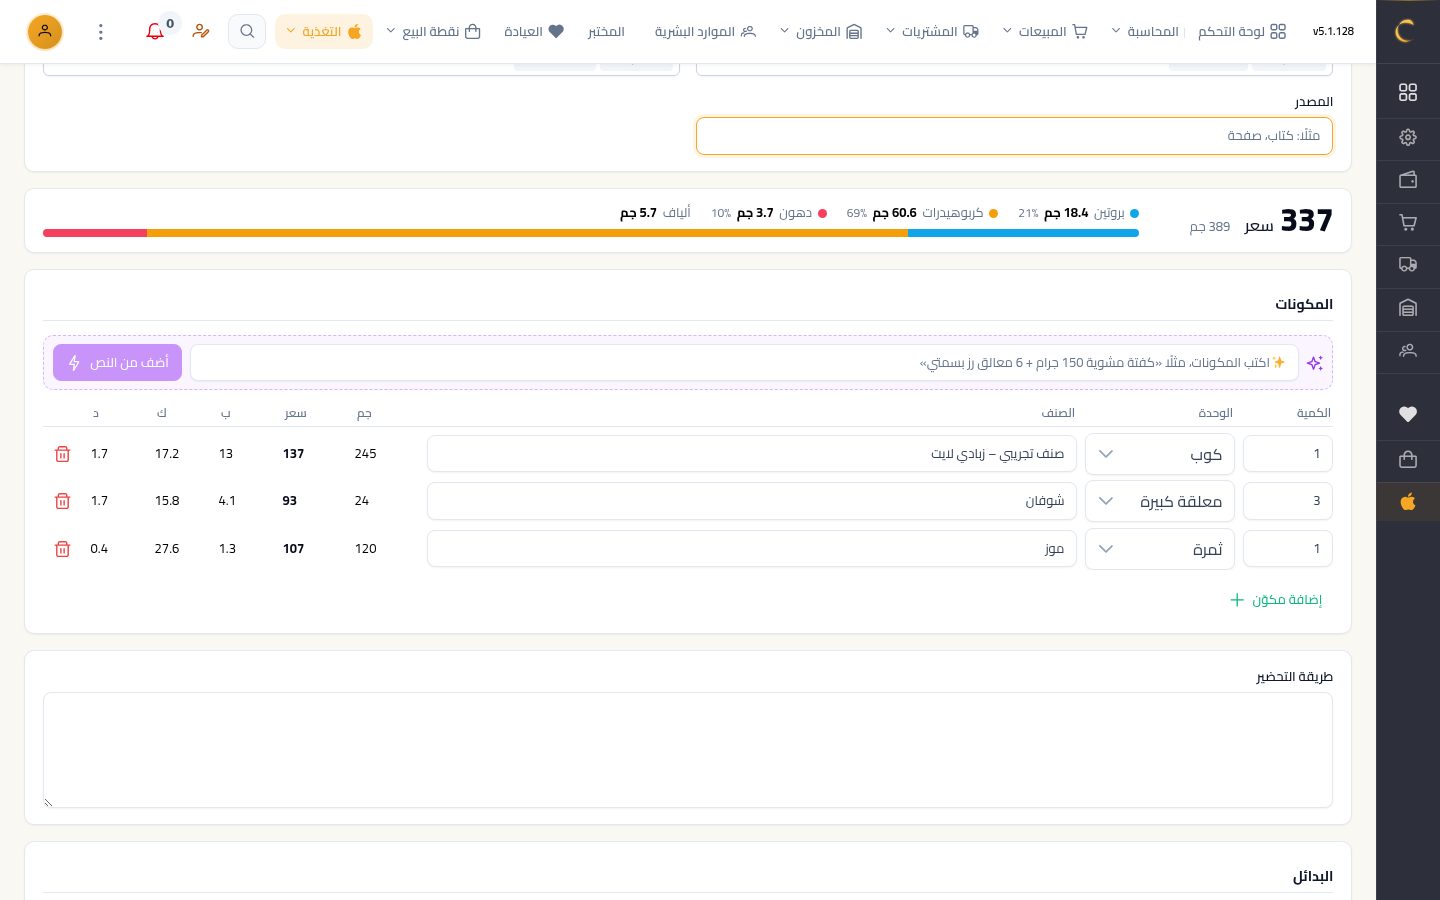1440x900 pixels.
Task: Open shopping cart icon in sidebar
Action: (x=1408, y=223)
